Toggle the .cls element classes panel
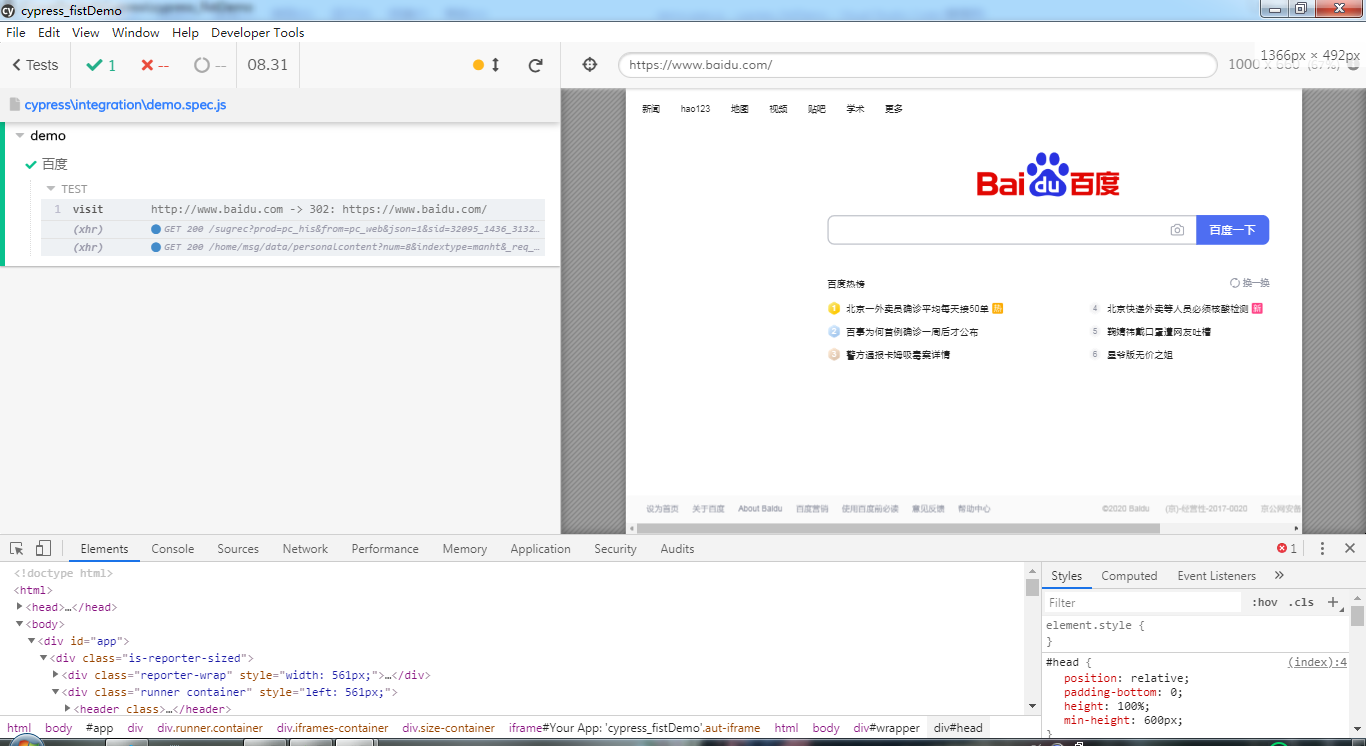The height and width of the screenshot is (746, 1366). coord(1301,603)
